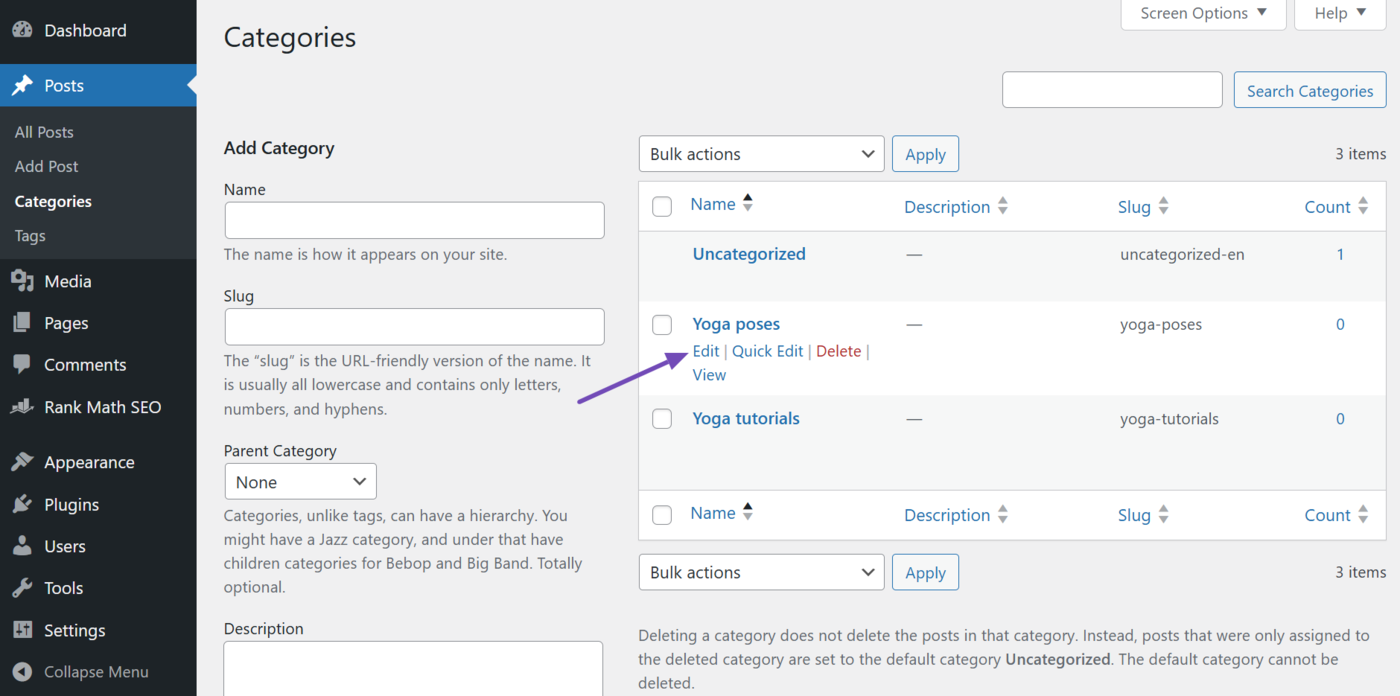Open the Media library icon
1400x696 pixels.
pos(22,281)
